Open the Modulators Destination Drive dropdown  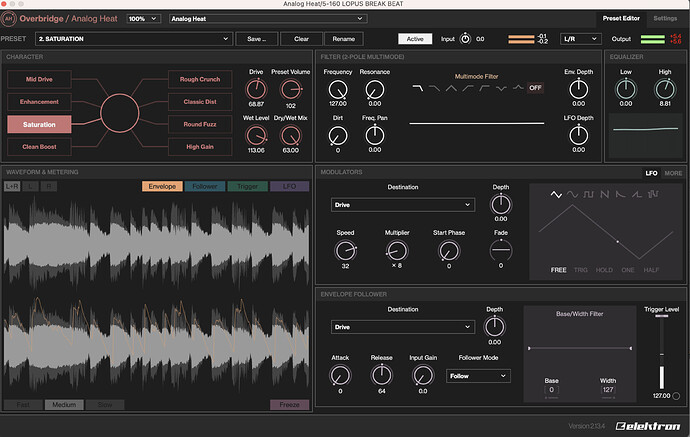point(403,205)
